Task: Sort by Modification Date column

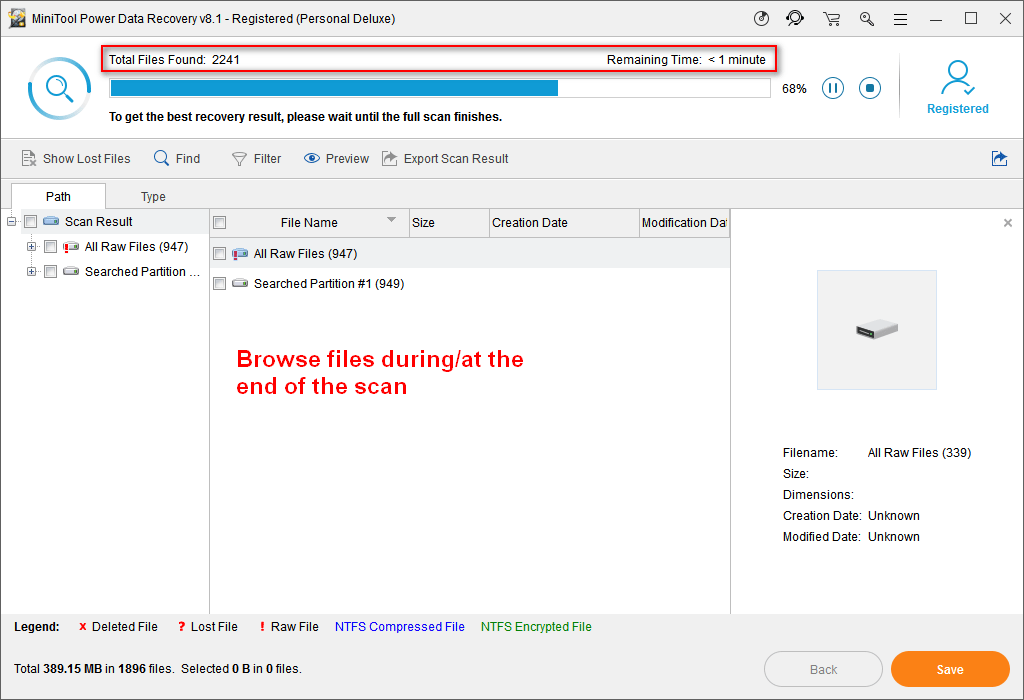Action: coord(684,223)
